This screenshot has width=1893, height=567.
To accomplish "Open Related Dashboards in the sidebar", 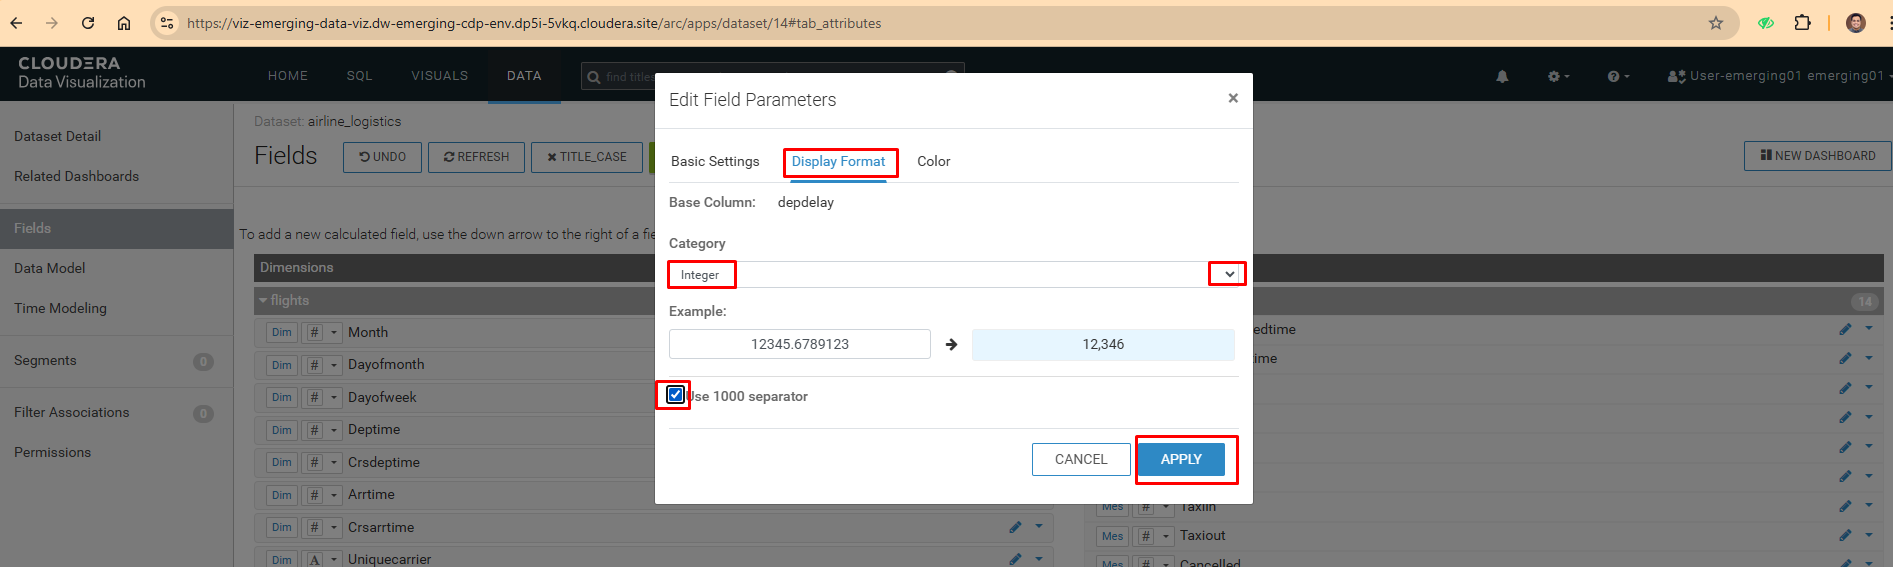I will tap(76, 176).
